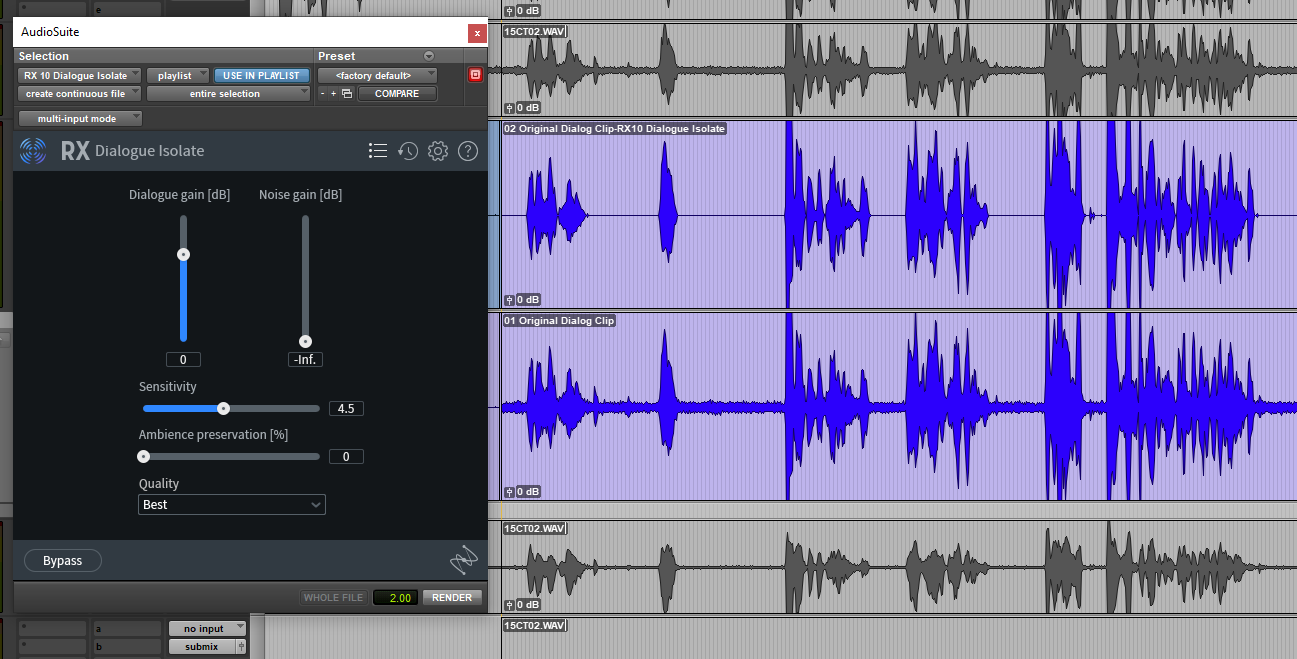Toggle the red plug-in target button

pyautogui.click(x=475, y=75)
